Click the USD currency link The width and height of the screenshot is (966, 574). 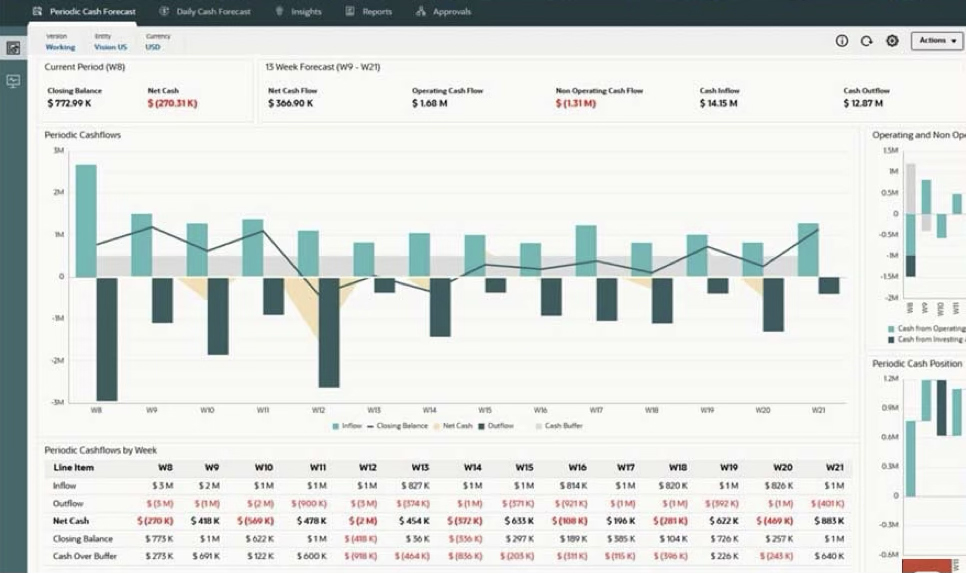point(152,47)
